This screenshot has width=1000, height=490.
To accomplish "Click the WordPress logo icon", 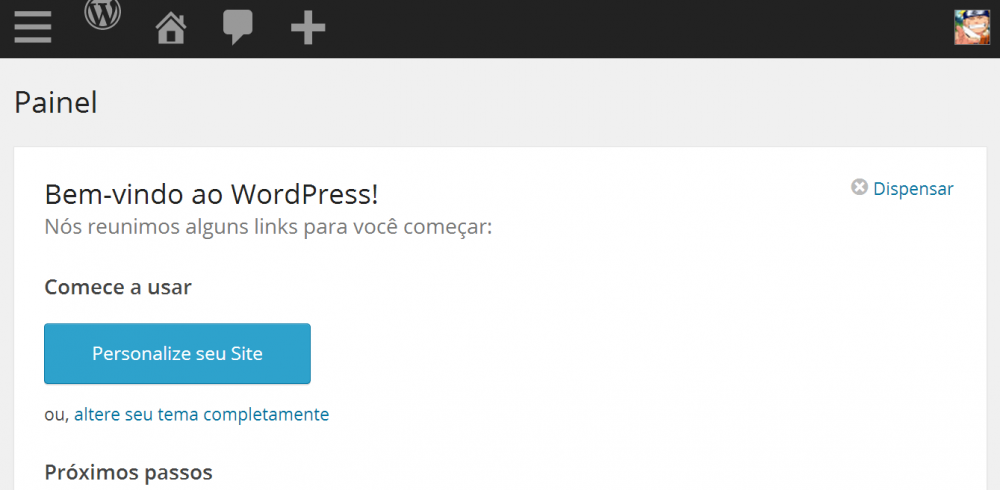I will 103,14.
